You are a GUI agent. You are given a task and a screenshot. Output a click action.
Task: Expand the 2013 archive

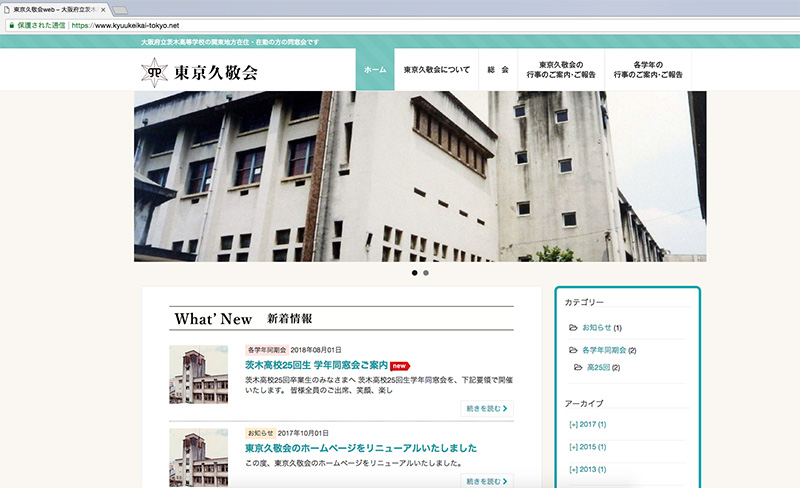pyautogui.click(x=587, y=469)
